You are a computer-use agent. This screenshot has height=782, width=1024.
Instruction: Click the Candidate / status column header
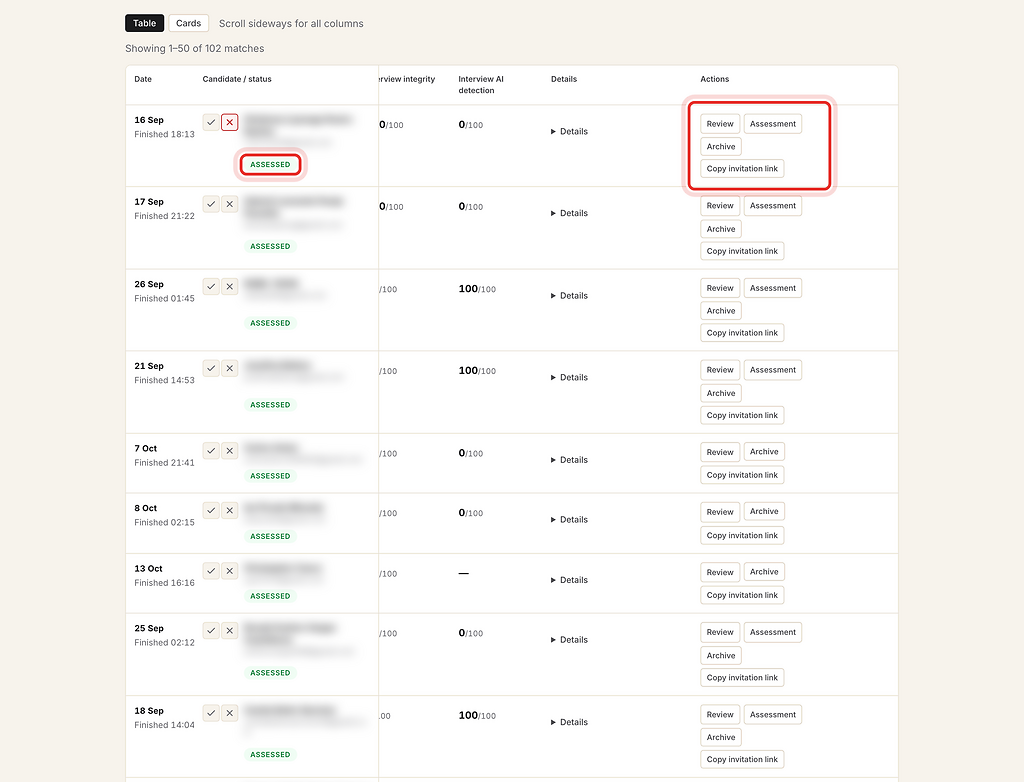[x=237, y=79]
